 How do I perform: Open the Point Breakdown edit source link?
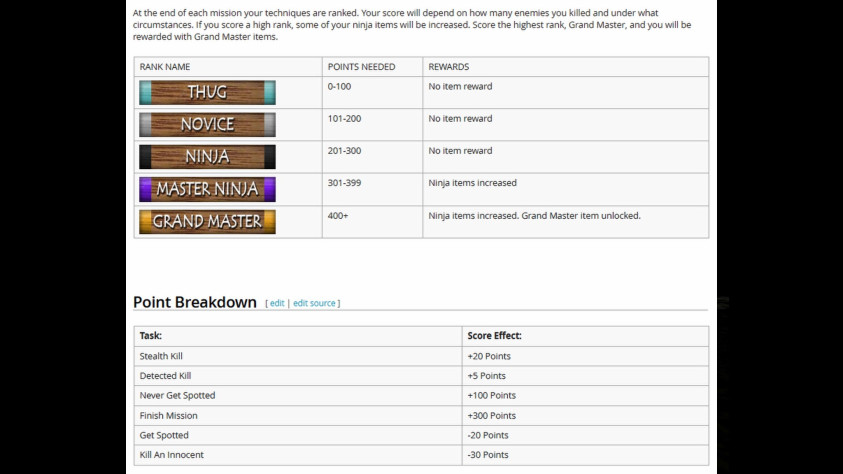[314, 303]
